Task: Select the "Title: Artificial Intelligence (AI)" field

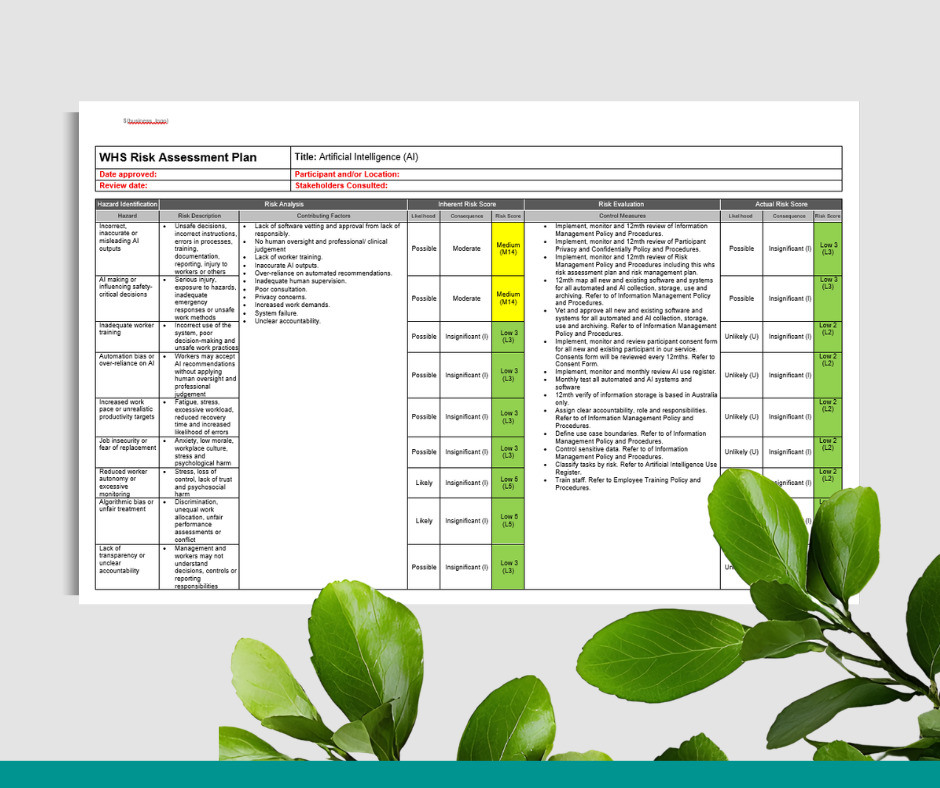Action: click(x=566, y=157)
